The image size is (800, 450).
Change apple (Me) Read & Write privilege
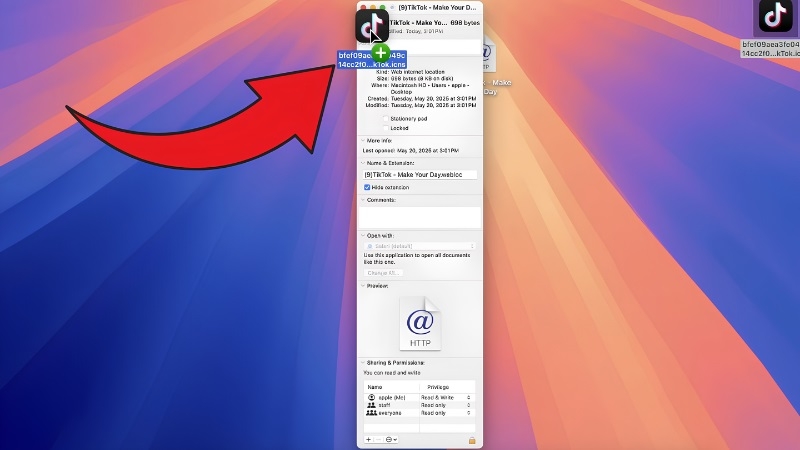tap(445, 397)
